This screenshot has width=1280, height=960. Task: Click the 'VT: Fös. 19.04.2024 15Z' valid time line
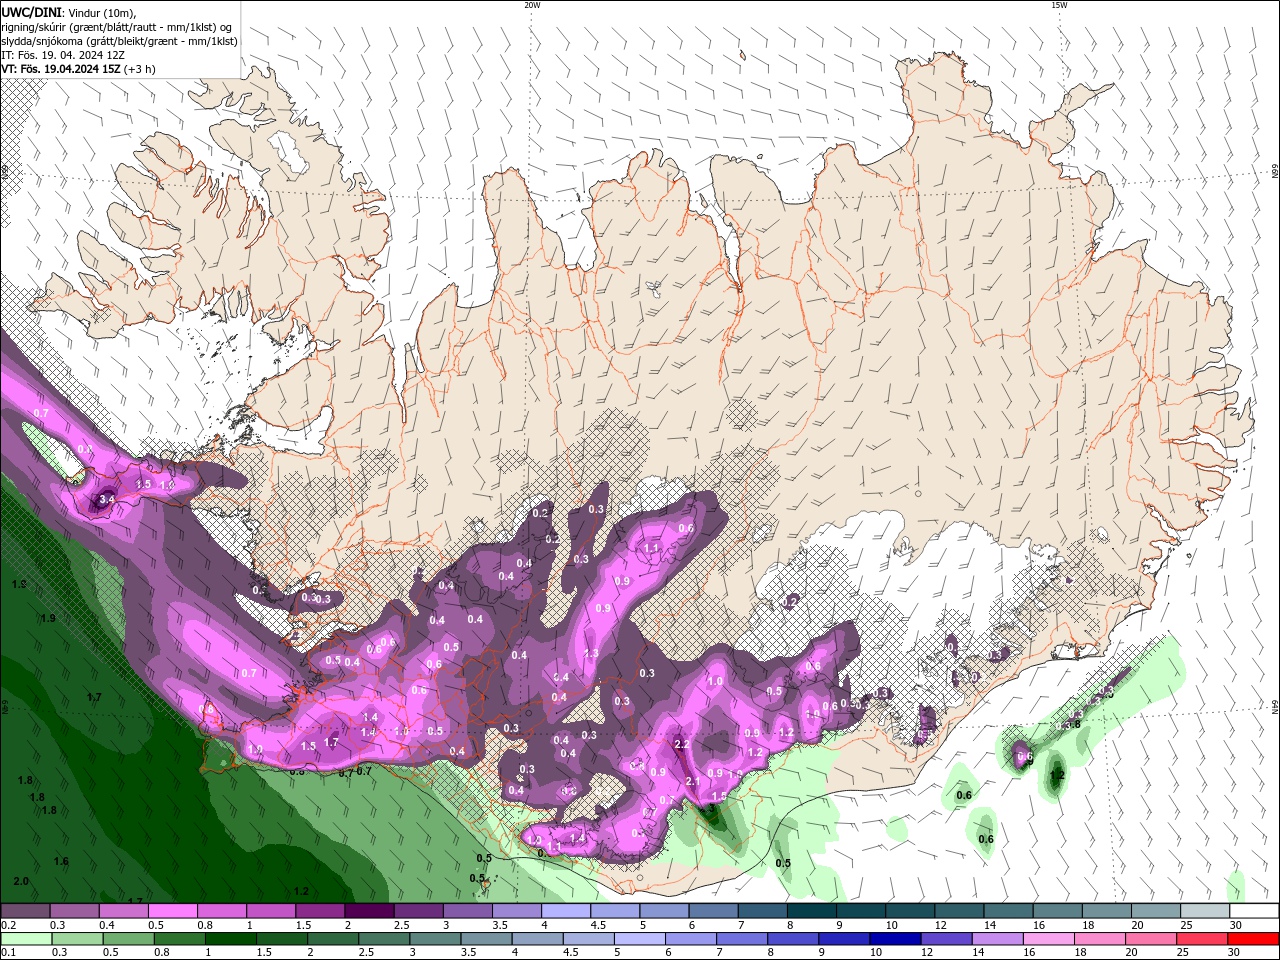coord(78,69)
